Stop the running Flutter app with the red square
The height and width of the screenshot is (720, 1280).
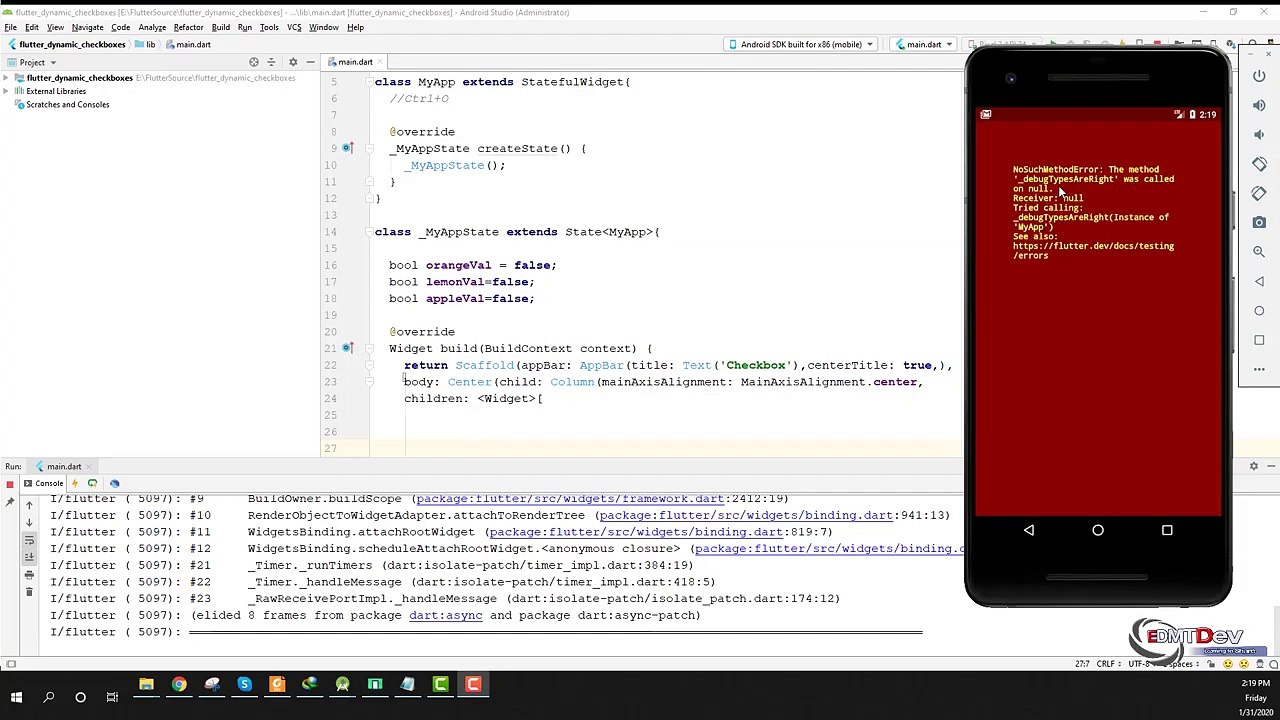pyautogui.click(x=10, y=484)
